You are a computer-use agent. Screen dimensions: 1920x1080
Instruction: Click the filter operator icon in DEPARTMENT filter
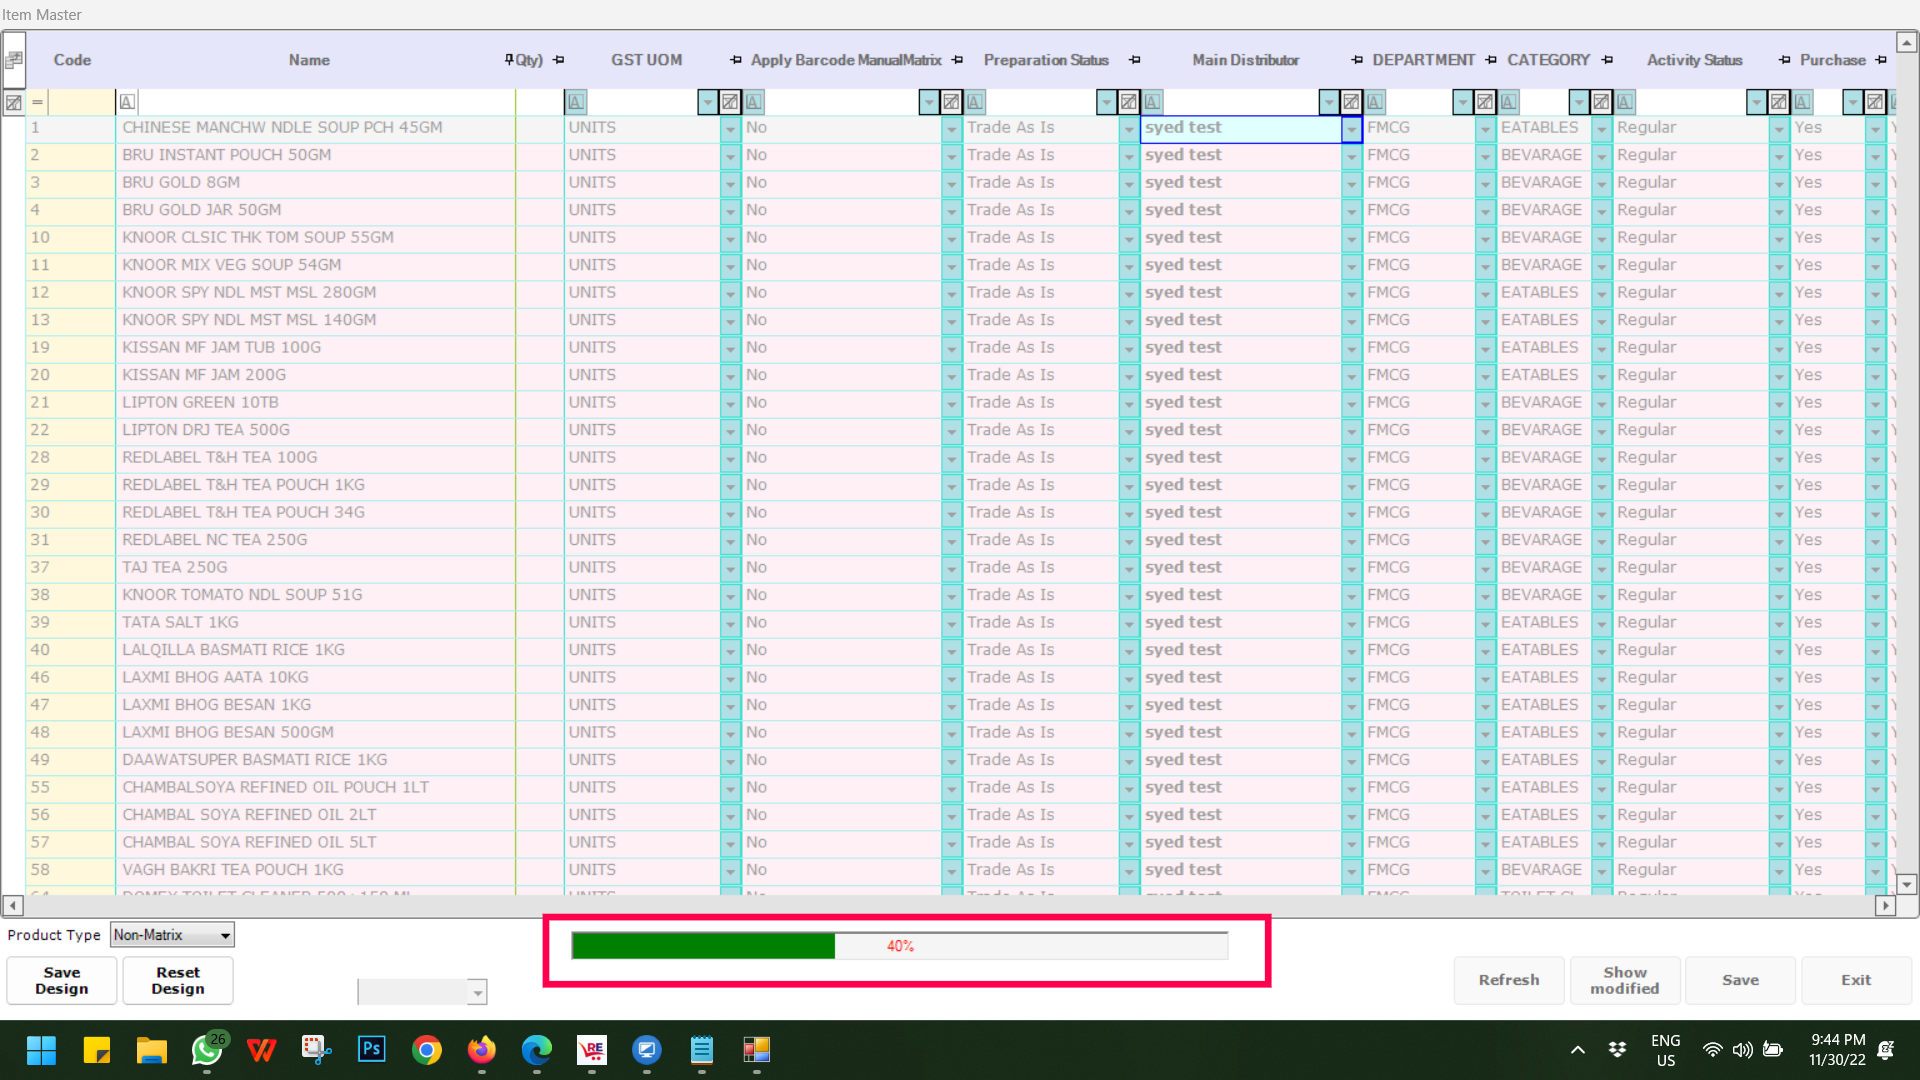1376,102
